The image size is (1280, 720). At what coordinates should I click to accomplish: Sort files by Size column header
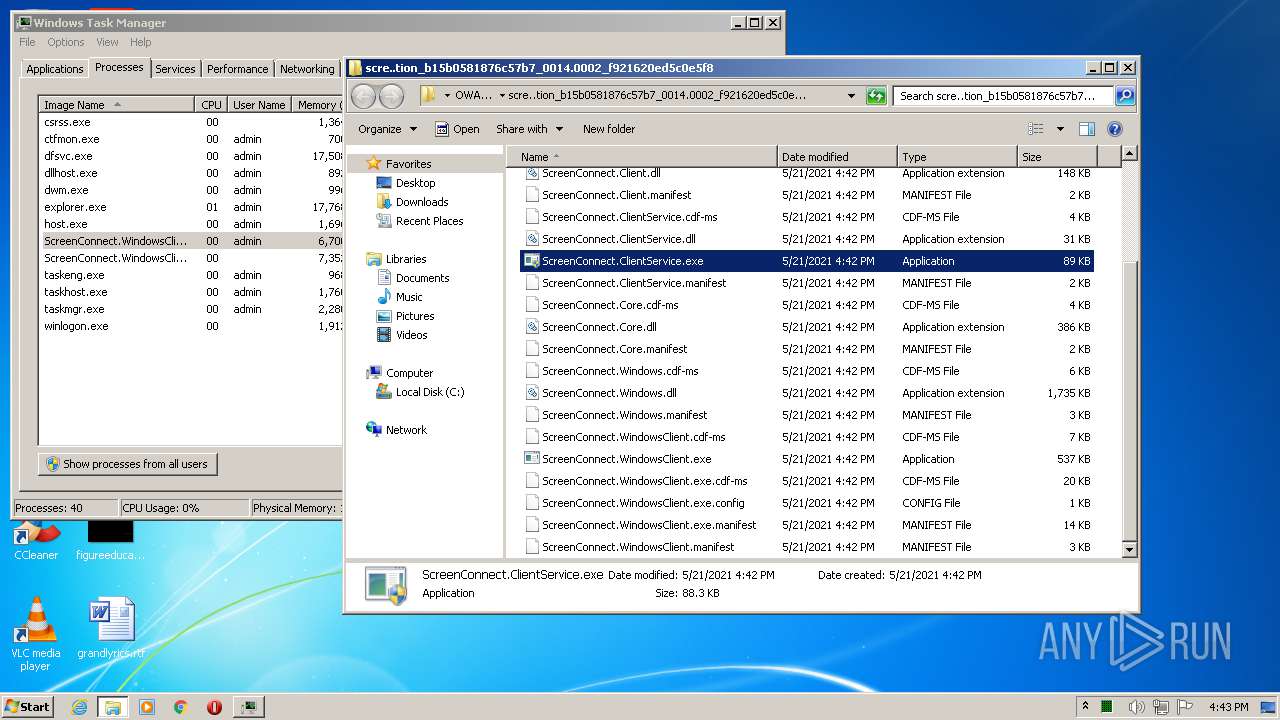click(1057, 157)
